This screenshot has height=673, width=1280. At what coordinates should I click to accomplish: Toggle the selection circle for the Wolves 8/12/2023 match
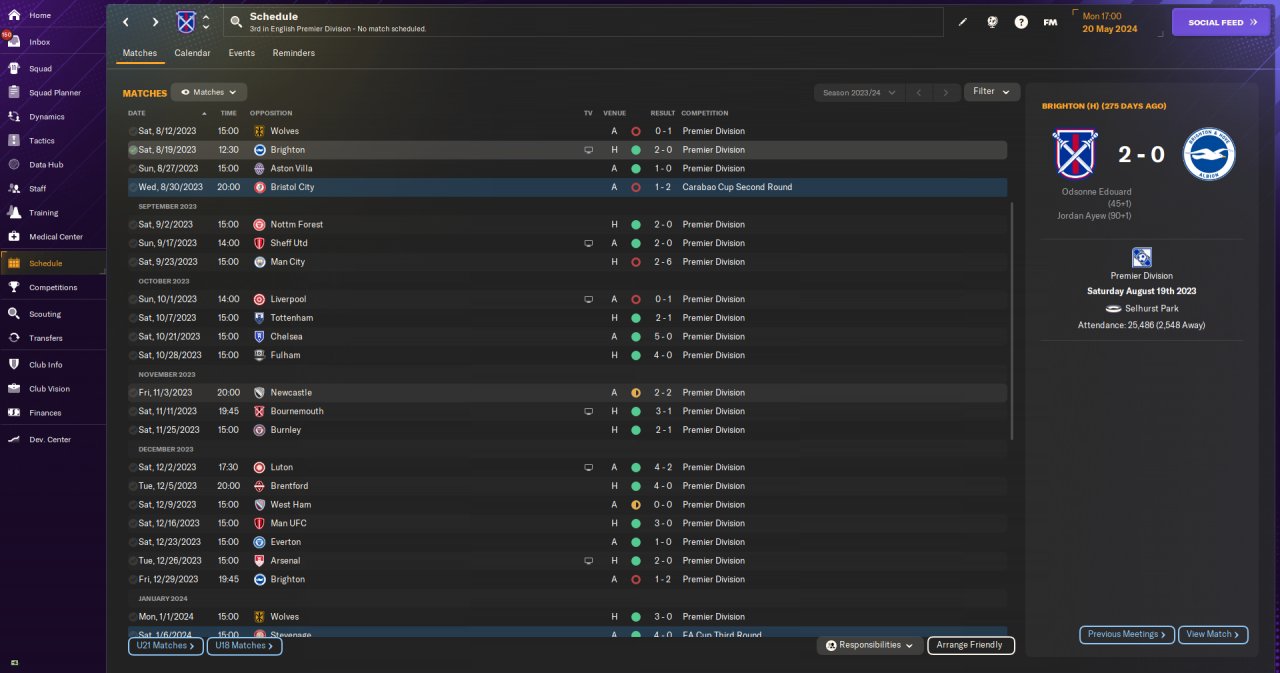(x=133, y=131)
